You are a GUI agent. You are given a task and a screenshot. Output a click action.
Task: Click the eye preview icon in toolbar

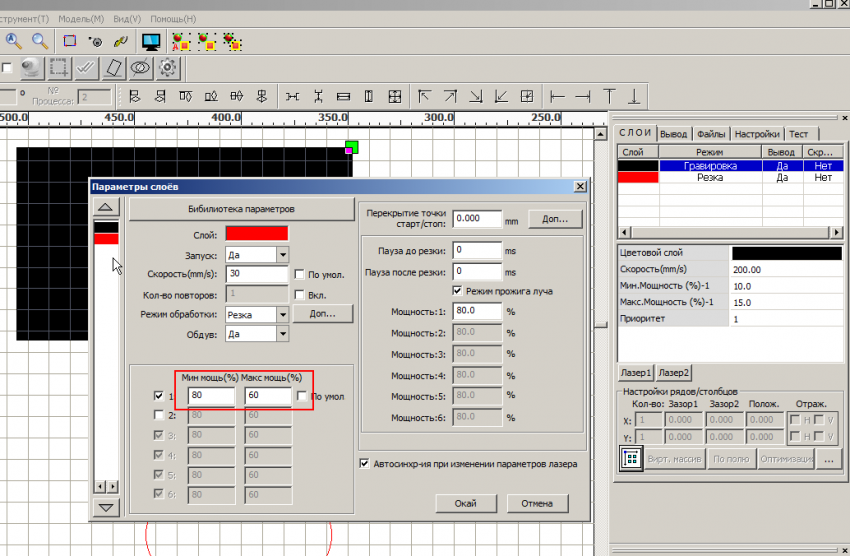[x=140, y=68]
